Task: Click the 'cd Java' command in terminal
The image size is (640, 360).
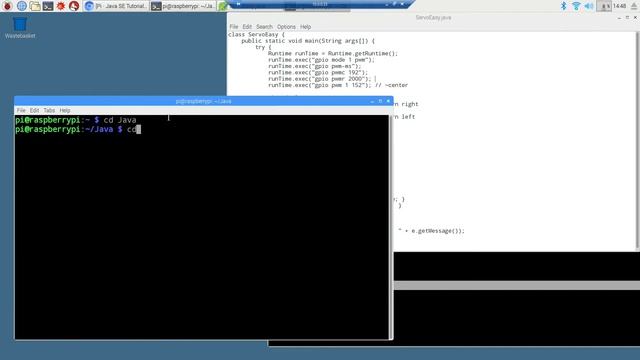Action: click(120, 120)
